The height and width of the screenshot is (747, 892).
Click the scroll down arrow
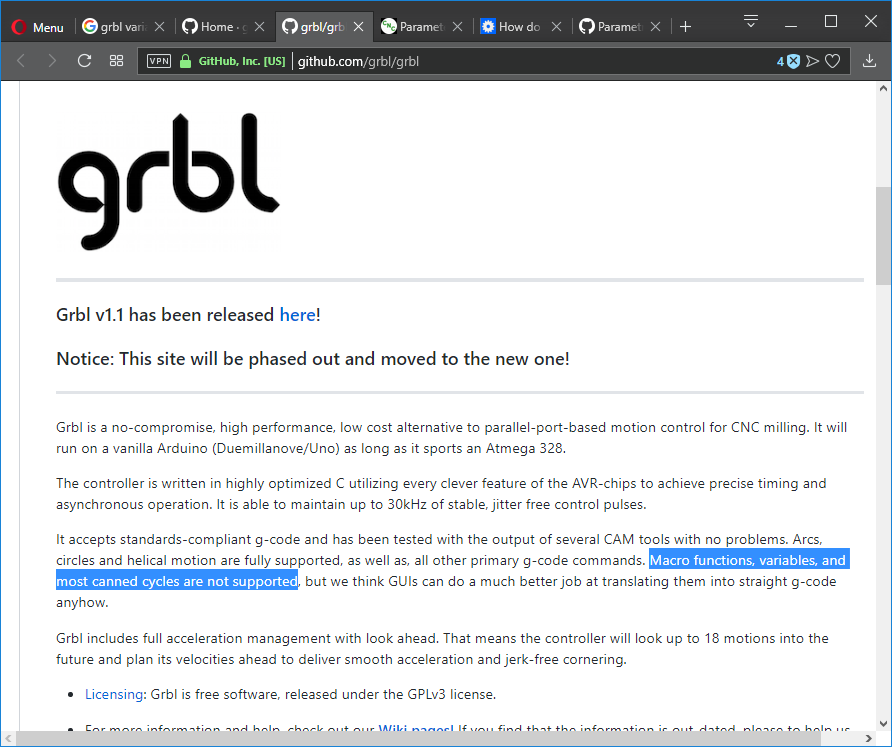point(883,724)
